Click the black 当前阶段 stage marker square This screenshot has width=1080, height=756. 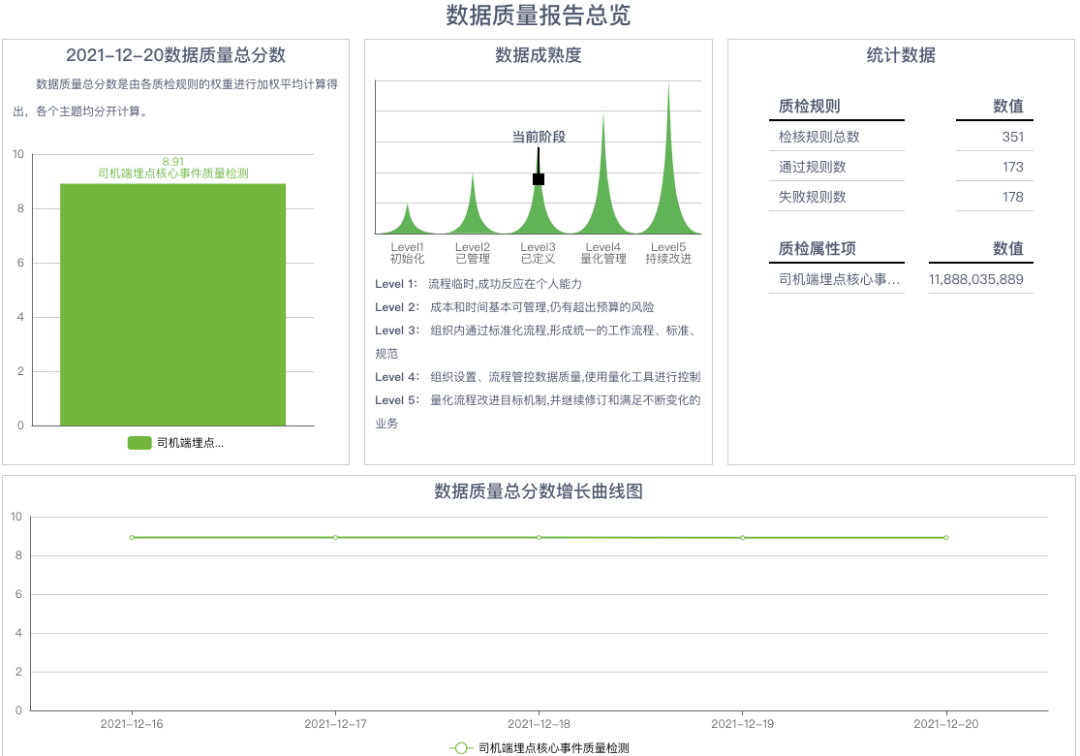539,179
